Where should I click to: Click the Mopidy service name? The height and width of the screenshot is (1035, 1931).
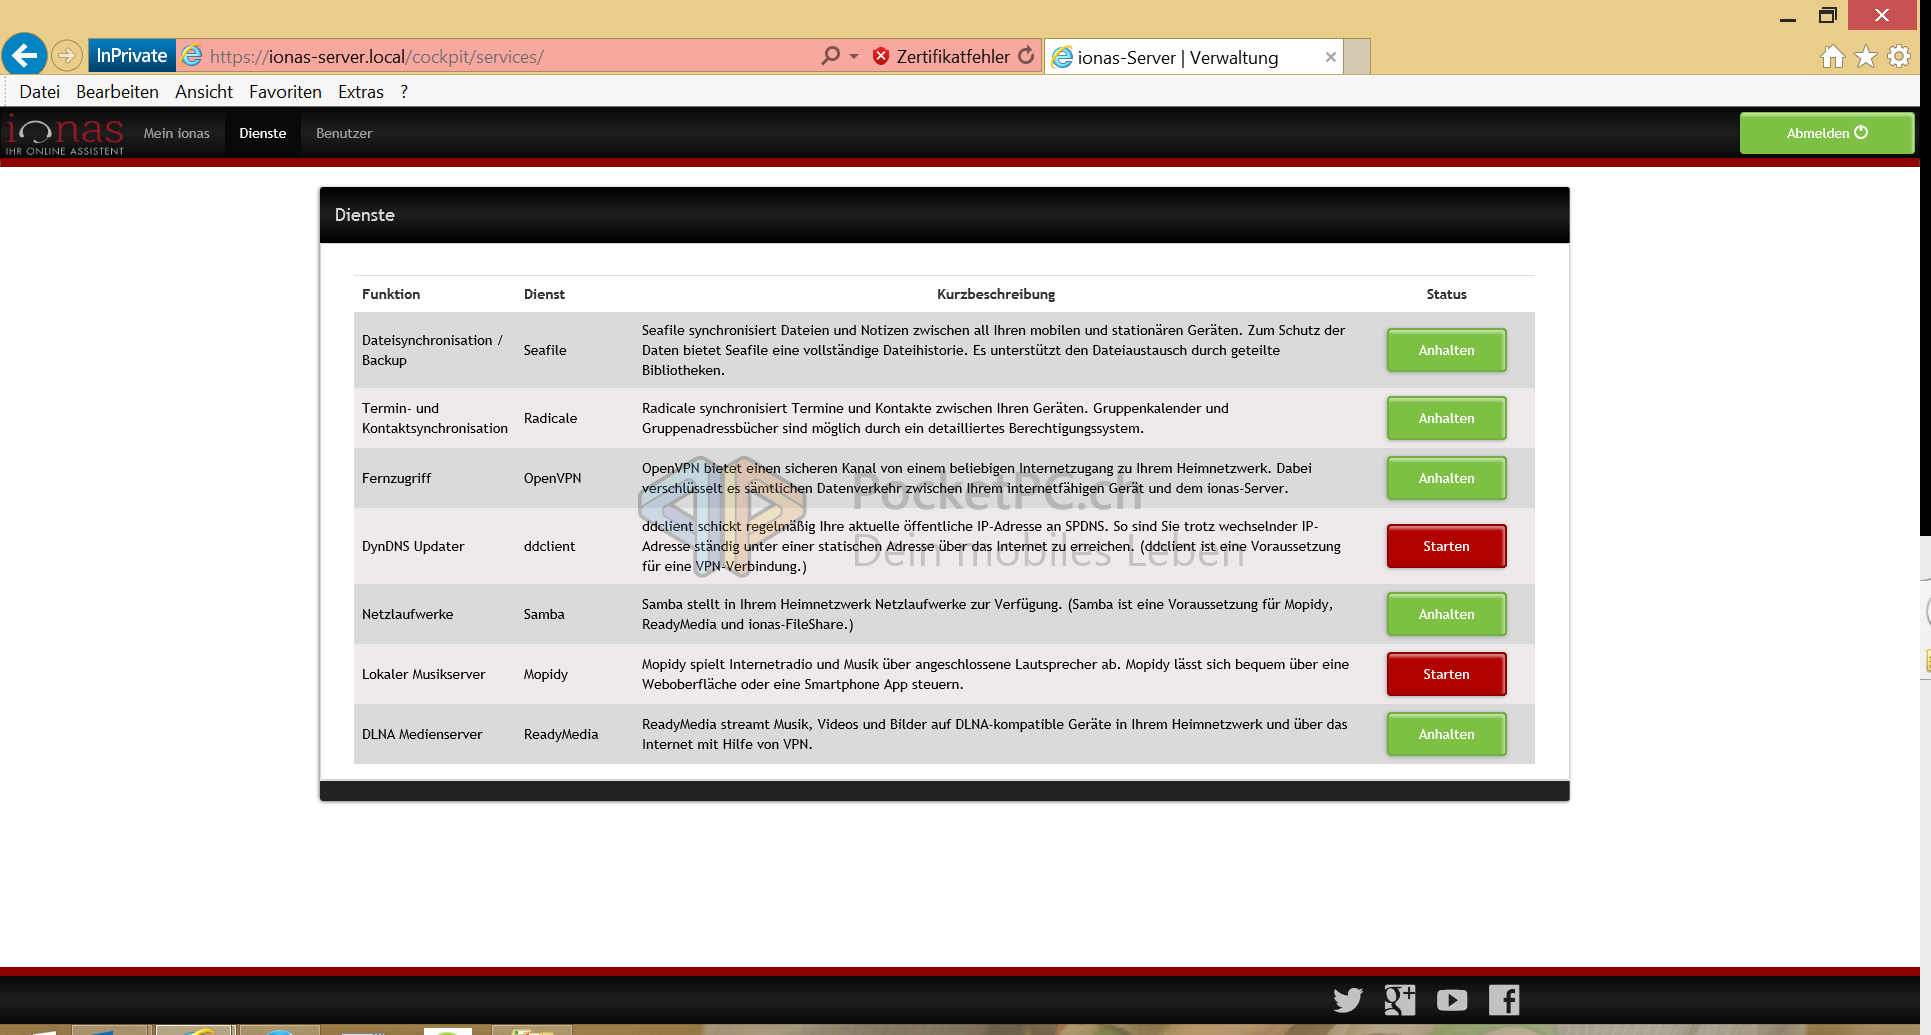[546, 674]
